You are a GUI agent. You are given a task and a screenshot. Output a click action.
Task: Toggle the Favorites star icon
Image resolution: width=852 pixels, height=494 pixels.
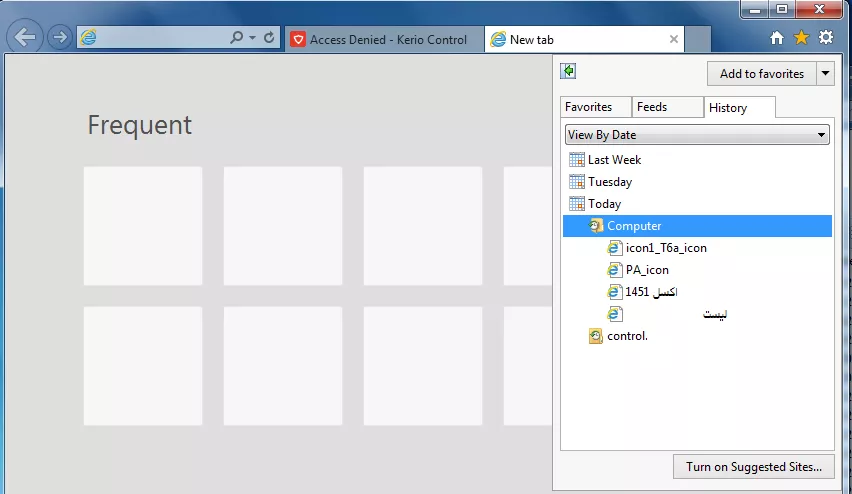click(x=801, y=37)
